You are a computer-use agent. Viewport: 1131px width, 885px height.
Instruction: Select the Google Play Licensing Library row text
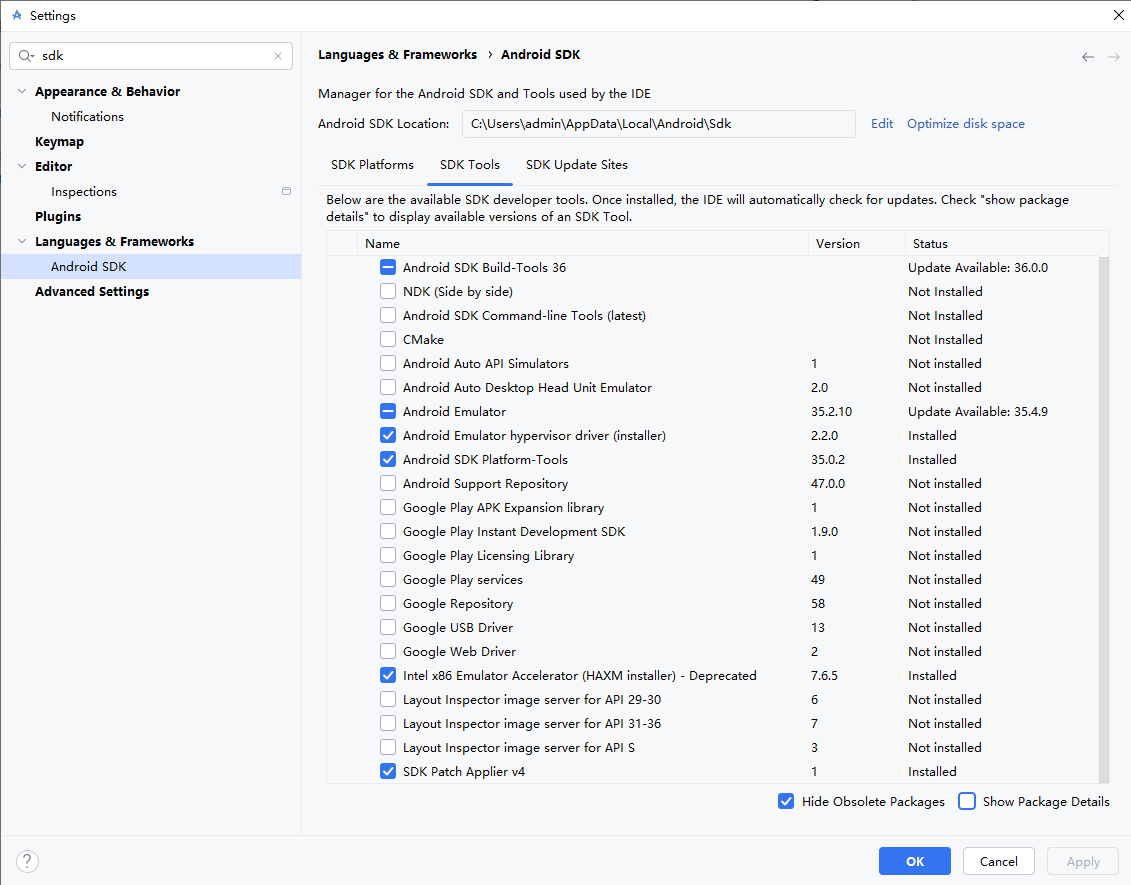(488, 555)
